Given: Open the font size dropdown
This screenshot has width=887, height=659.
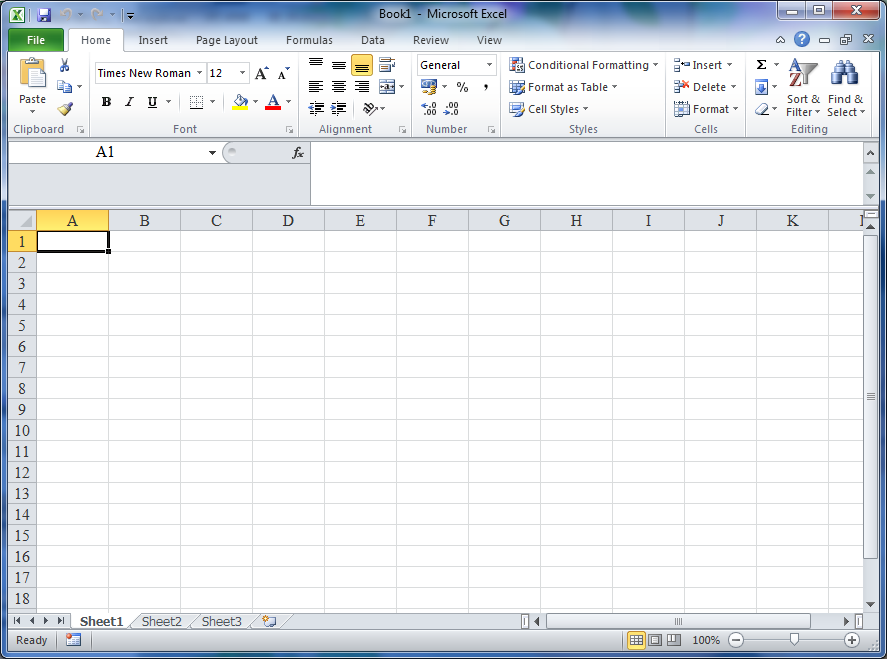Looking at the screenshot, I should (x=242, y=73).
